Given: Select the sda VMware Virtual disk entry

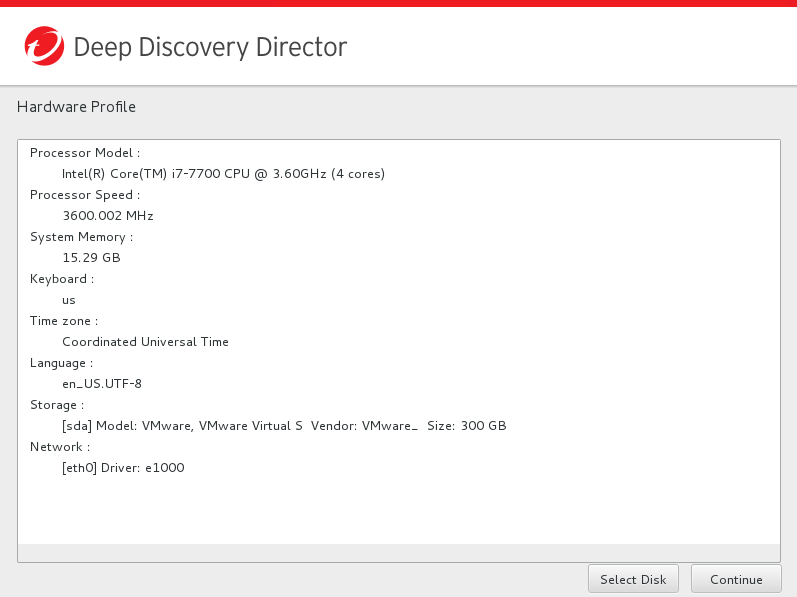Looking at the screenshot, I should point(284,426).
